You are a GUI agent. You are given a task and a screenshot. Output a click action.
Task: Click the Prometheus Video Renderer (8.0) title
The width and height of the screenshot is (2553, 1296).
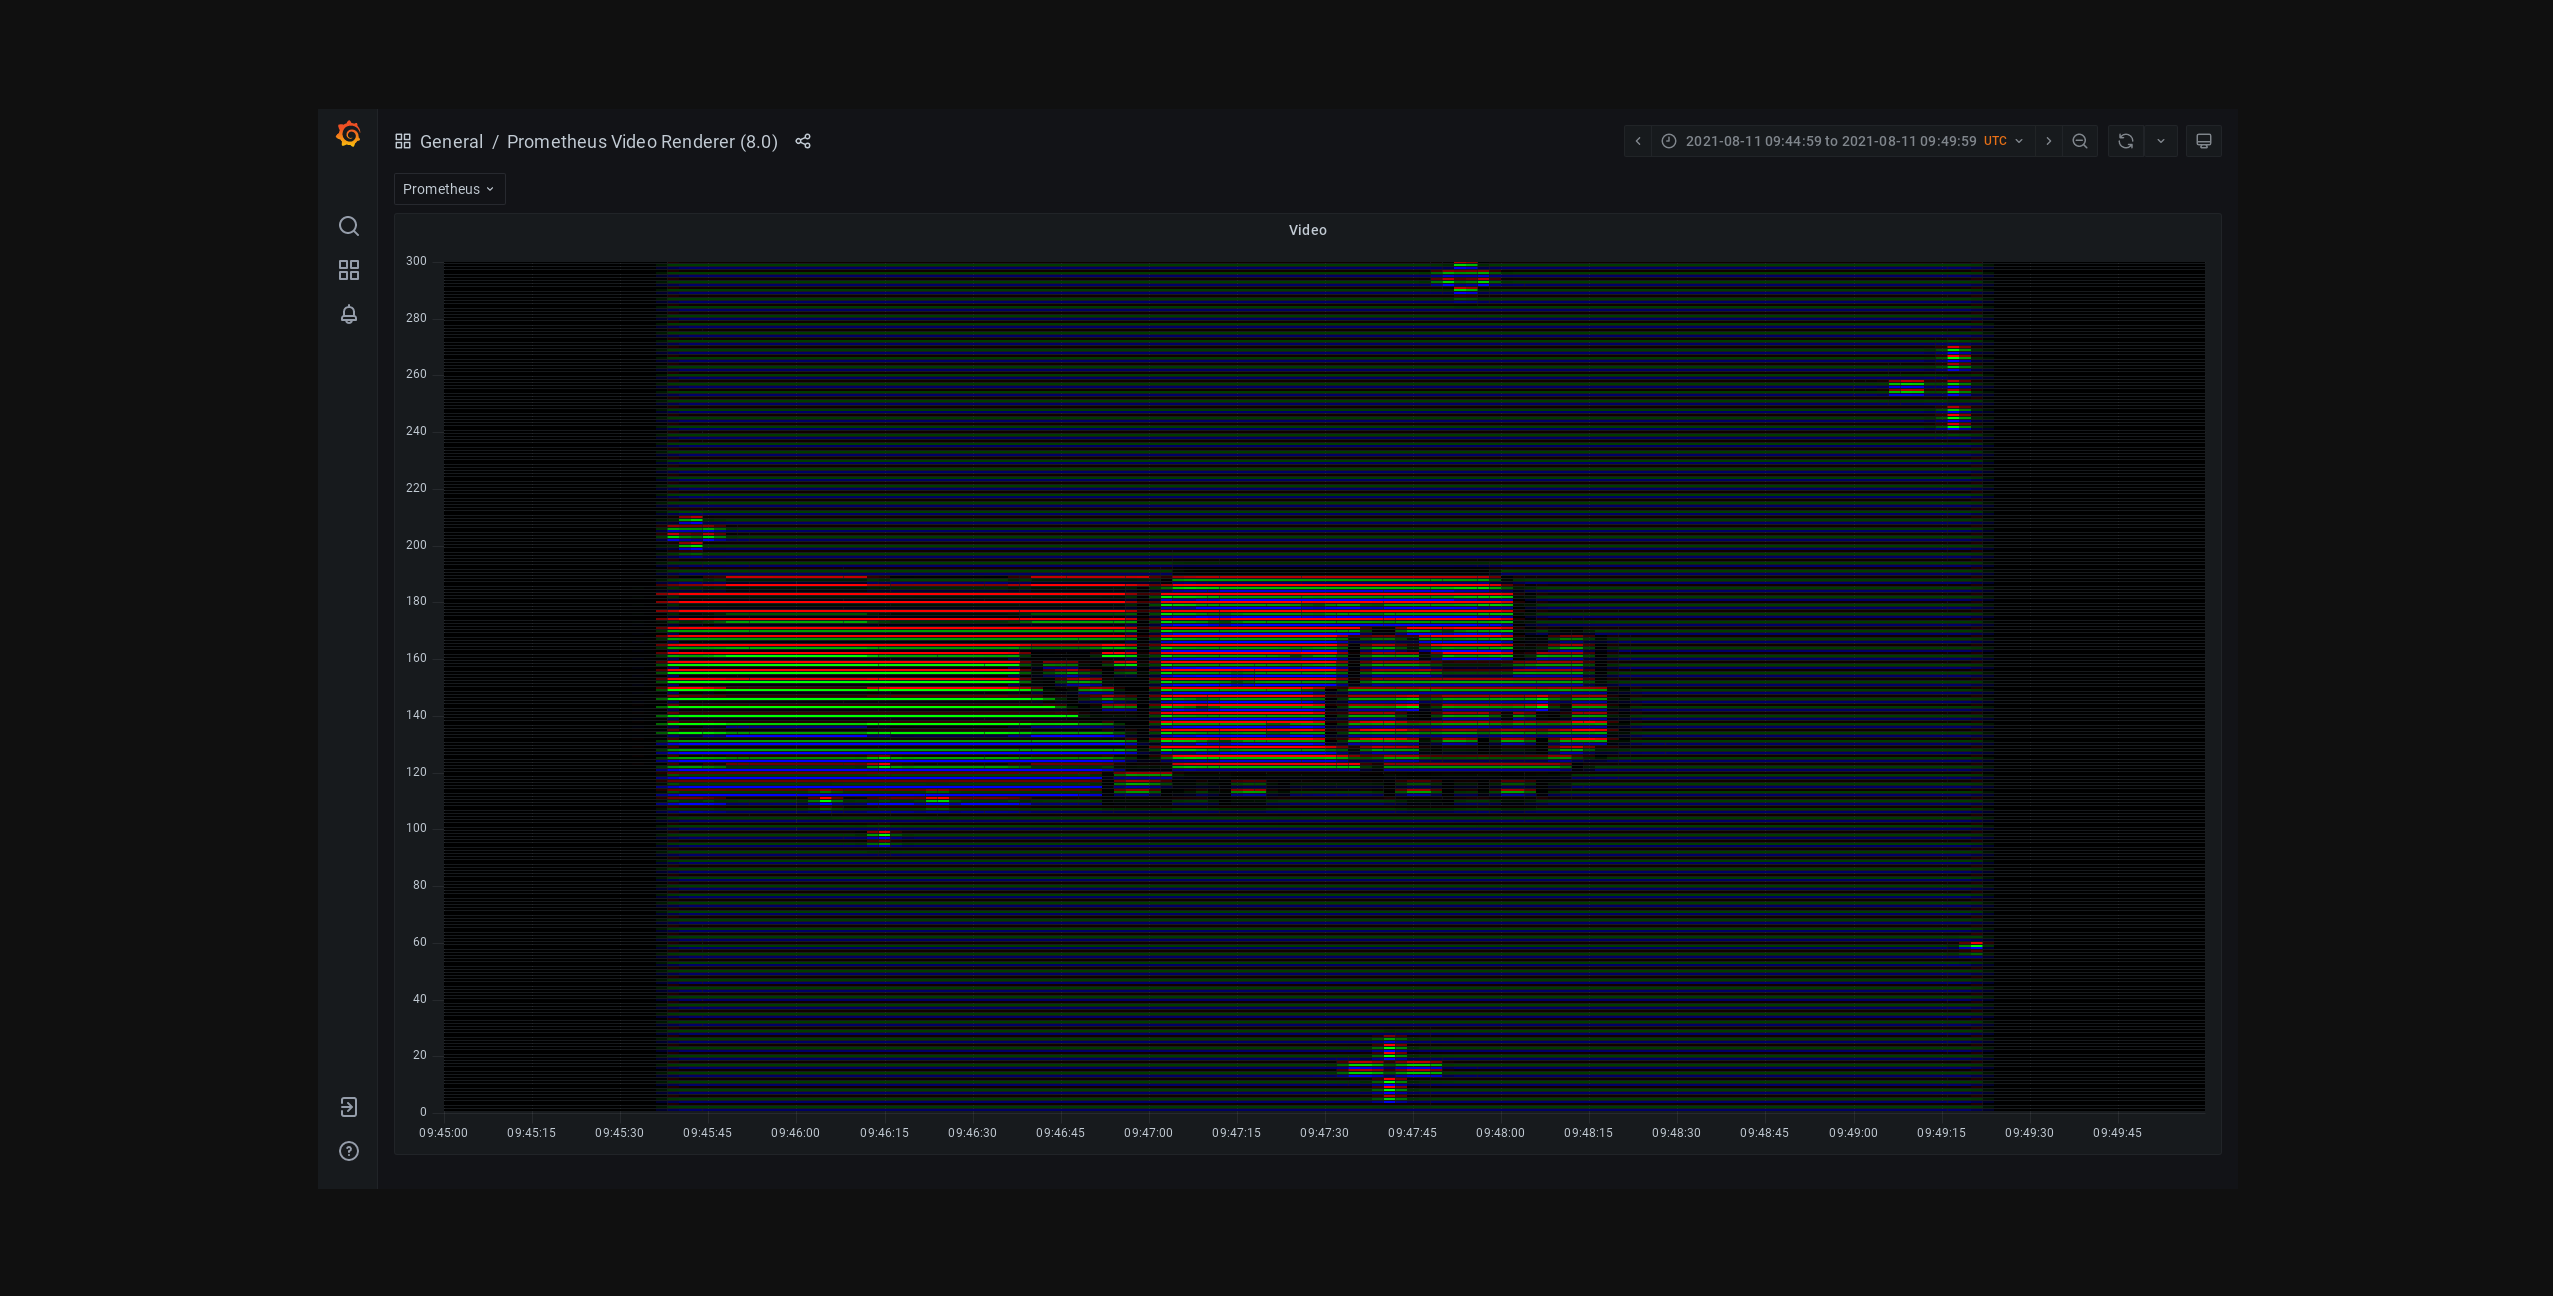click(x=642, y=142)
